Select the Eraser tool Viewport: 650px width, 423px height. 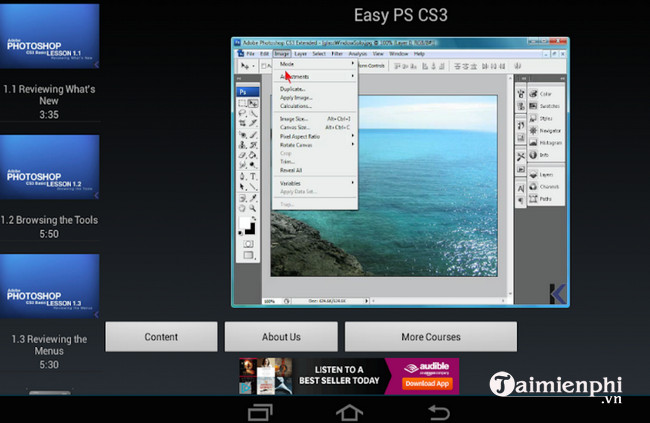tap(243, 155)
